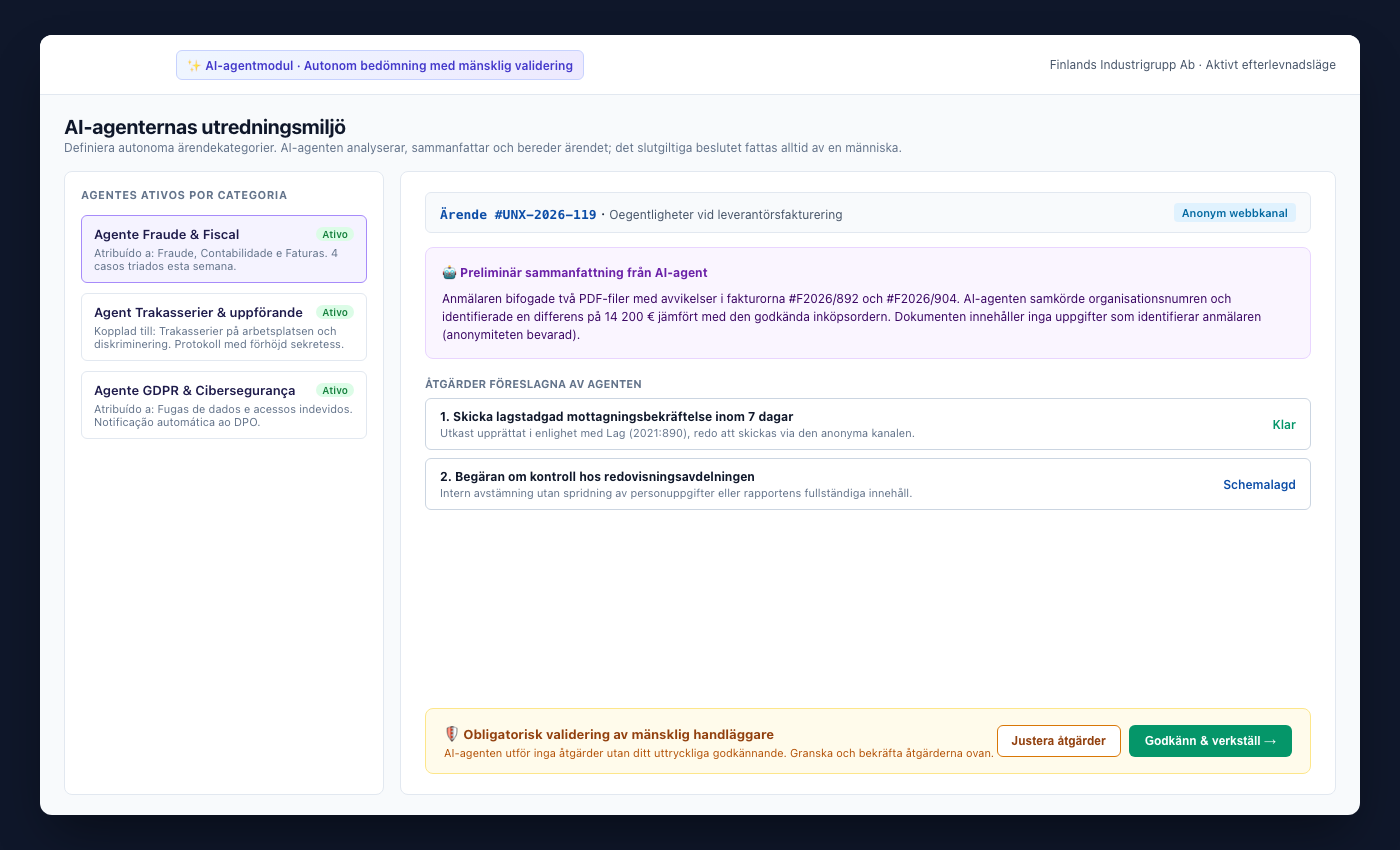The width and height of the screenshot is (1400, 850).
Task: Click the Klar status label
Action: coord(1284,425)
